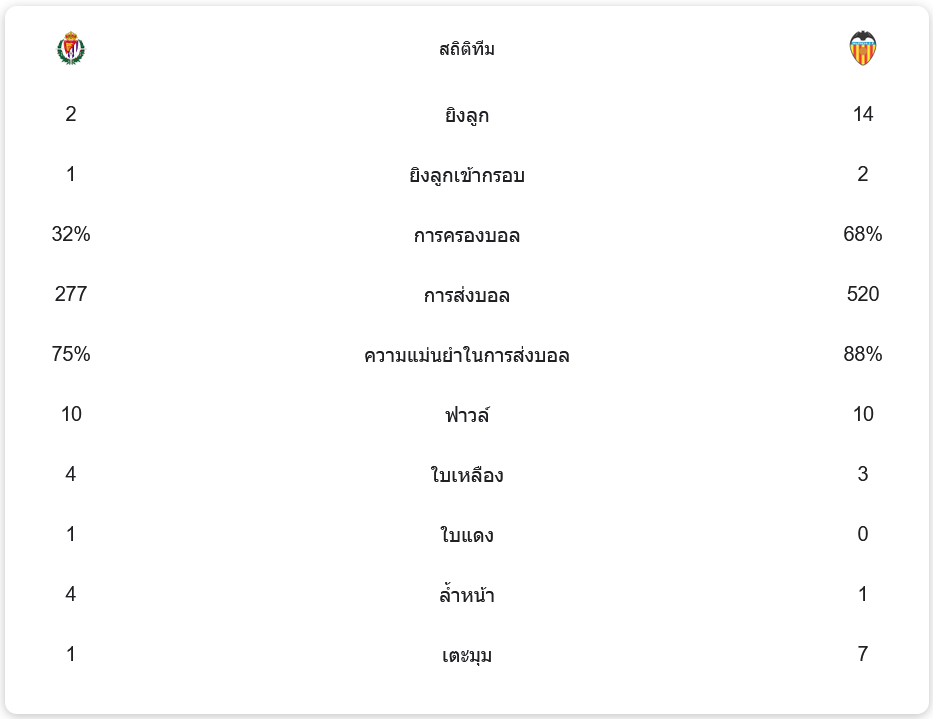The image size is (933, 719).
Task: Click Valencia's 14 shots value
Action: click(863, 114)
